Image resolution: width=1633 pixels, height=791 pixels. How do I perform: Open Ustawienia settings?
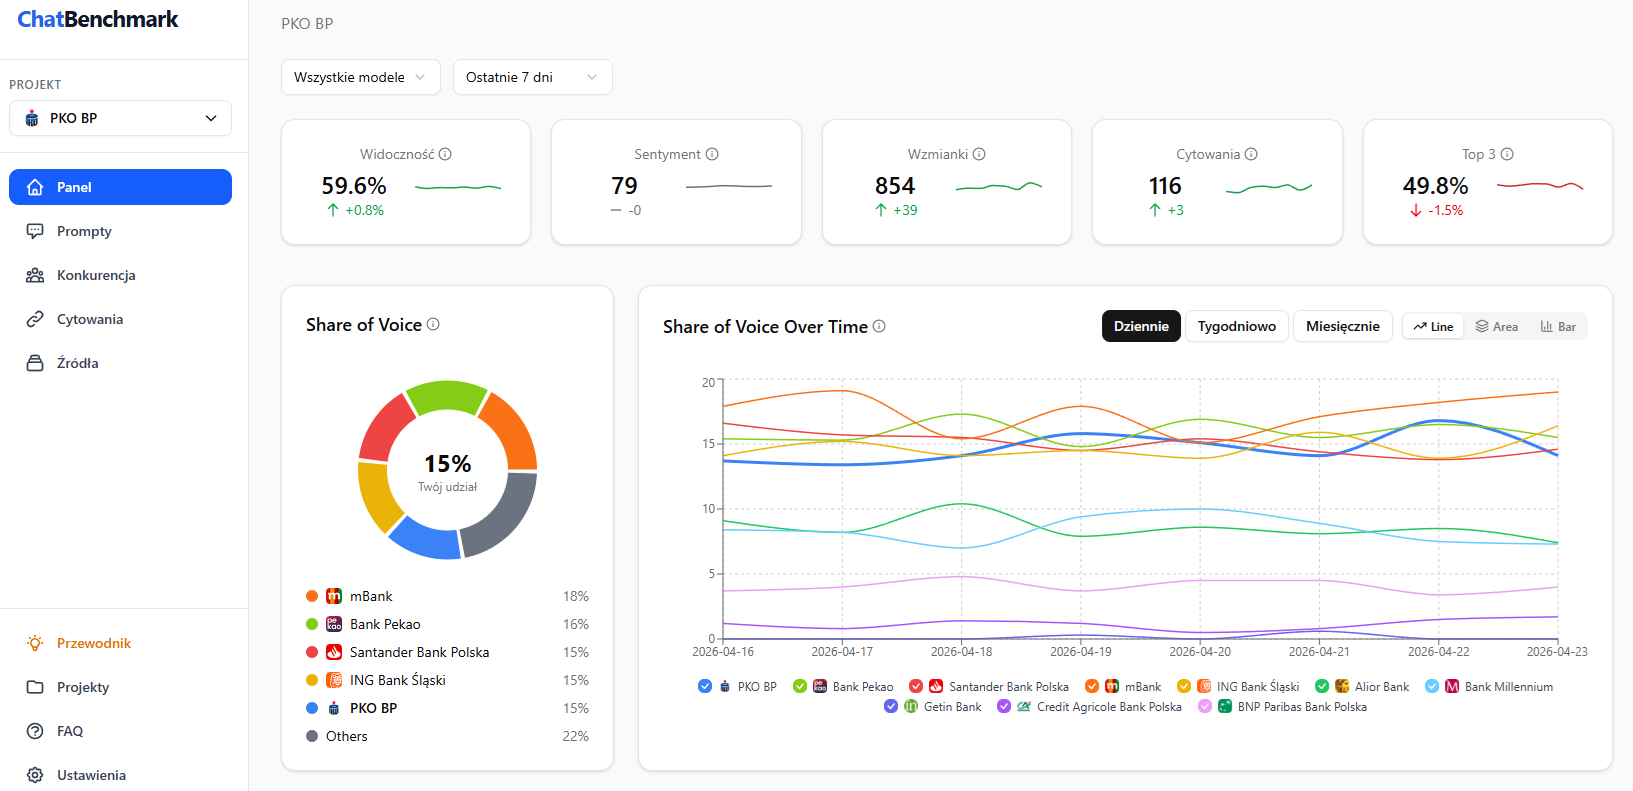click(x=120, y=775)
